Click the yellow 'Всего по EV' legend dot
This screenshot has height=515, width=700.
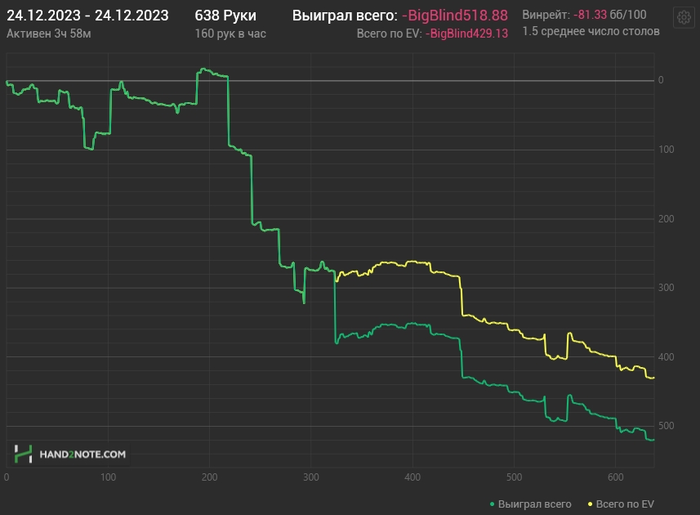[x=590, y=504]
